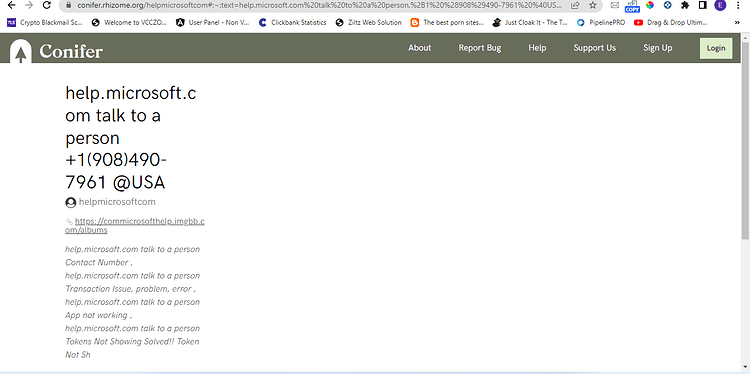Open Clickbank Statistics bookmark

pyautogui.click(x=292, y=22)
